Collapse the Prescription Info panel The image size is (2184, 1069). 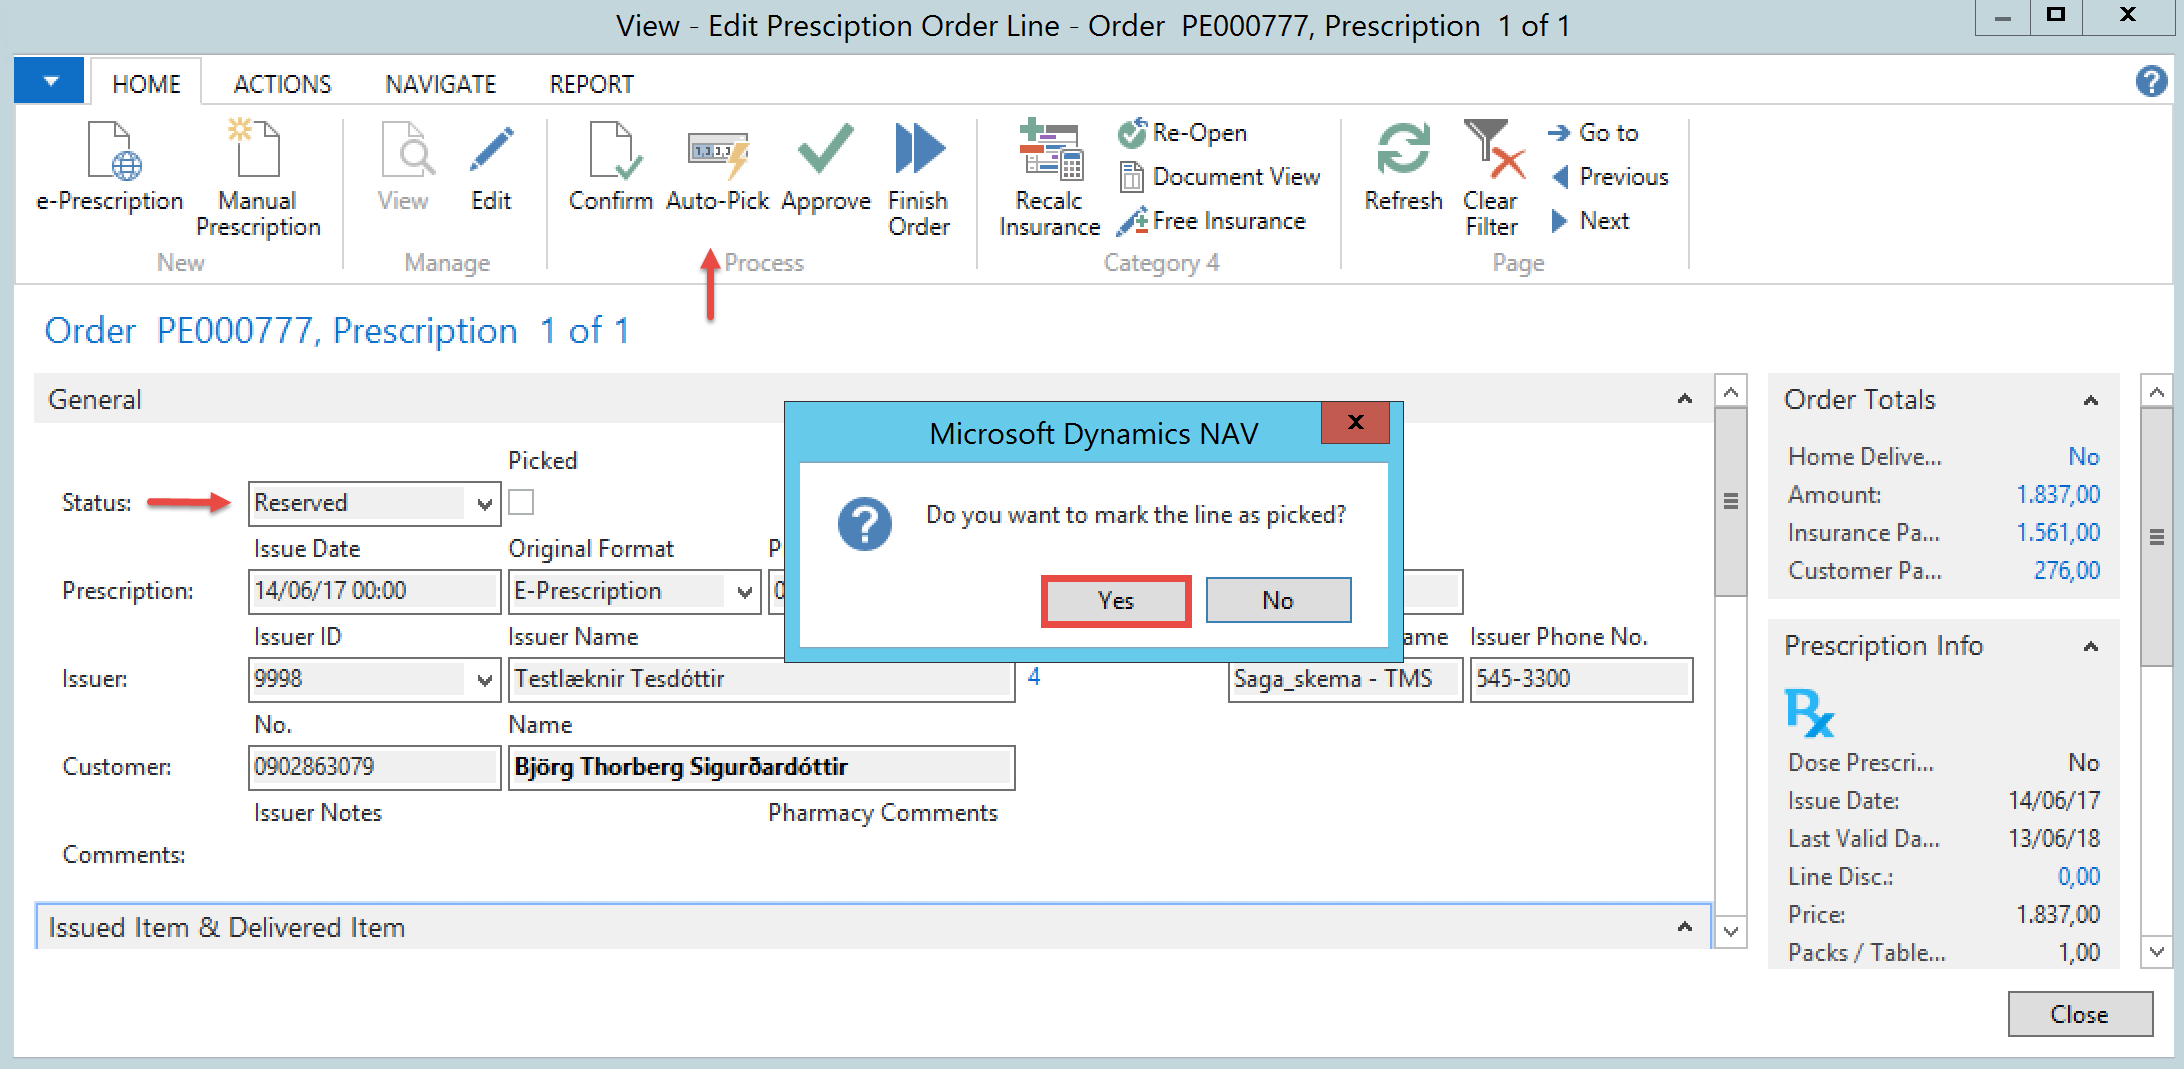2091,647
